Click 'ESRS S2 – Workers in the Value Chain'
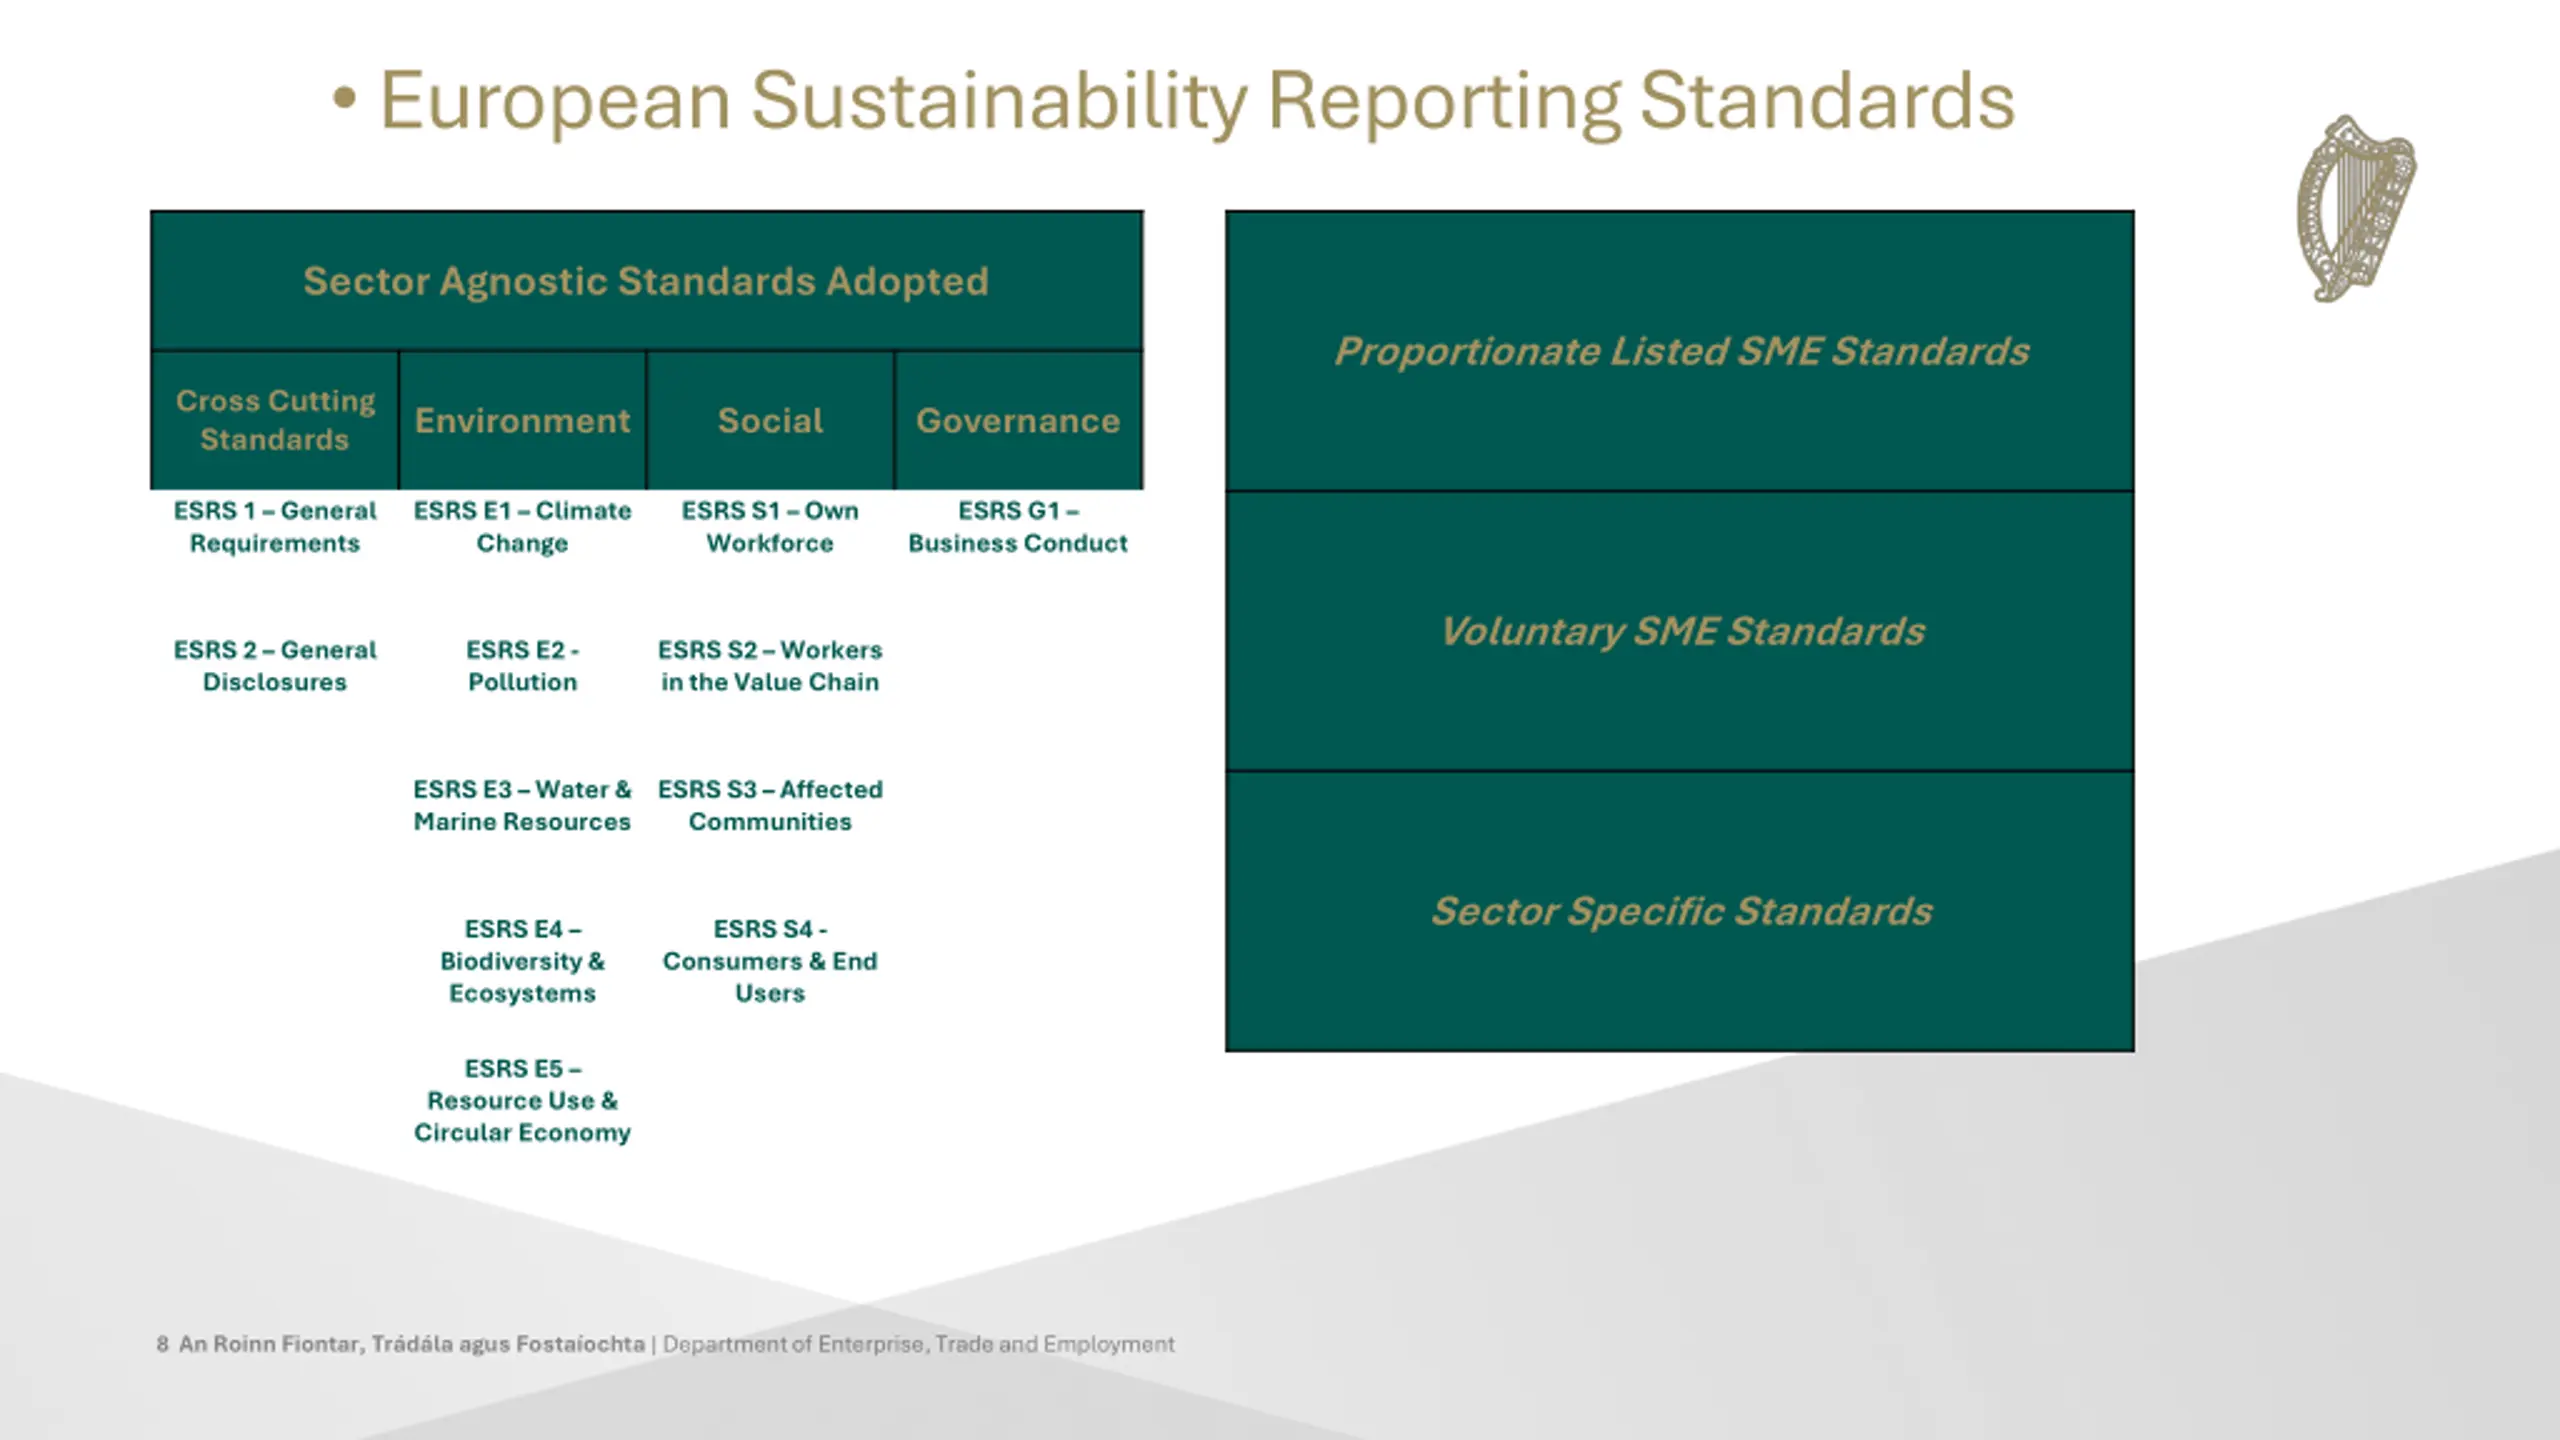Viewport: 2560px width, 1440px height. tap(770, 666)
